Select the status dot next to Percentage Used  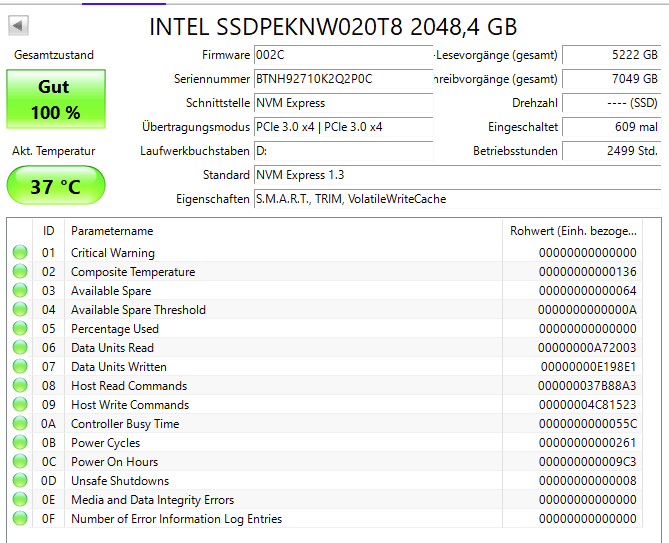(20, 329)
